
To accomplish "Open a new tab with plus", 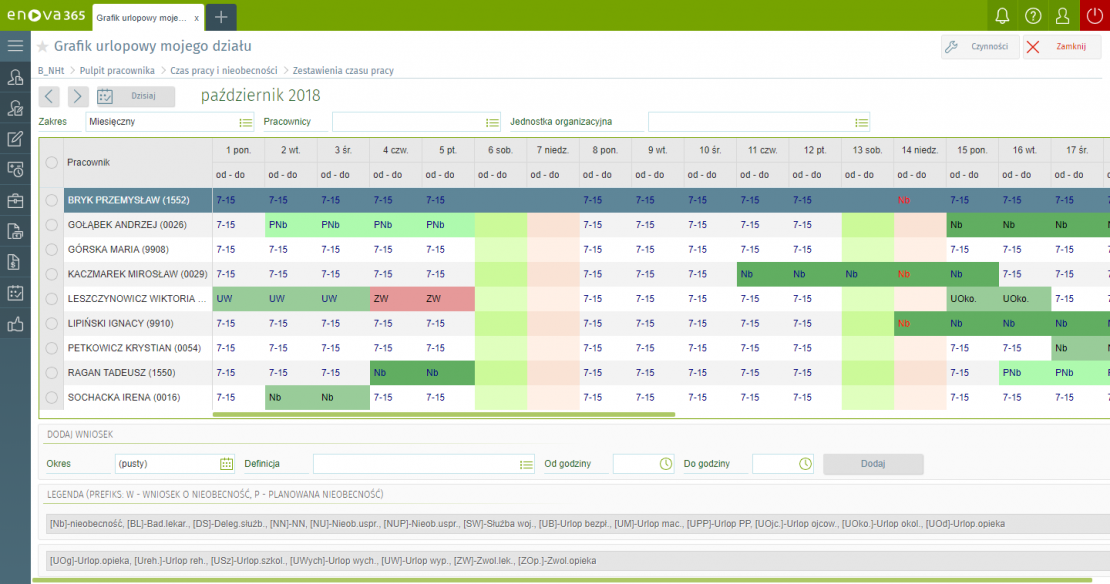I will [x=221, y=17].
